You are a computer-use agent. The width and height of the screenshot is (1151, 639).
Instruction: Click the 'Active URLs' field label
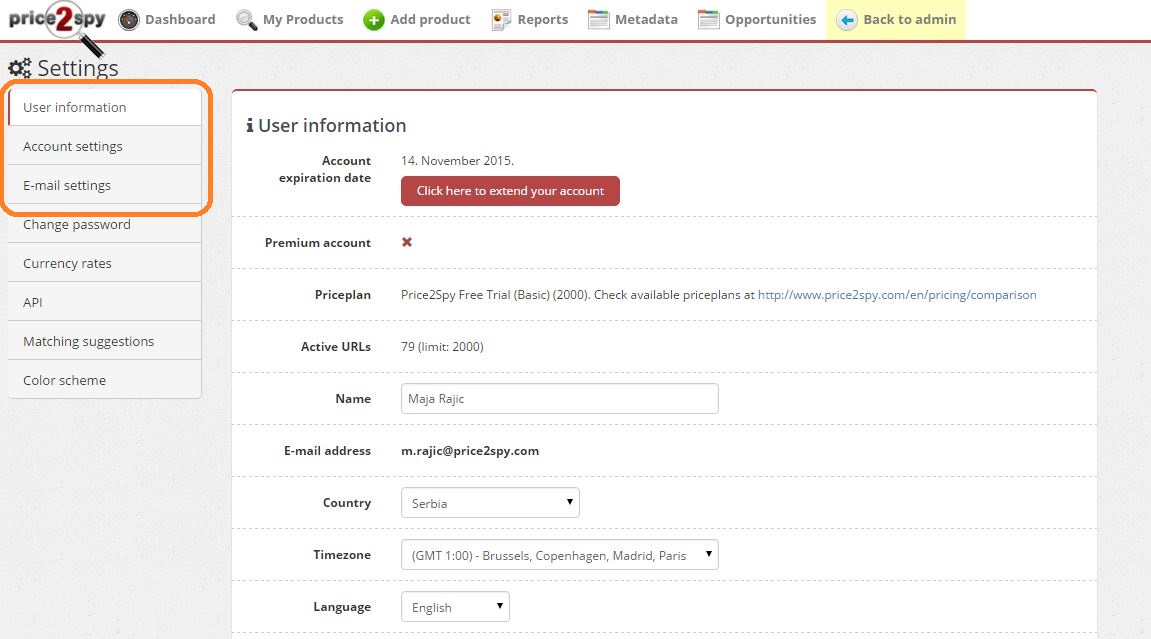point(335,347)
